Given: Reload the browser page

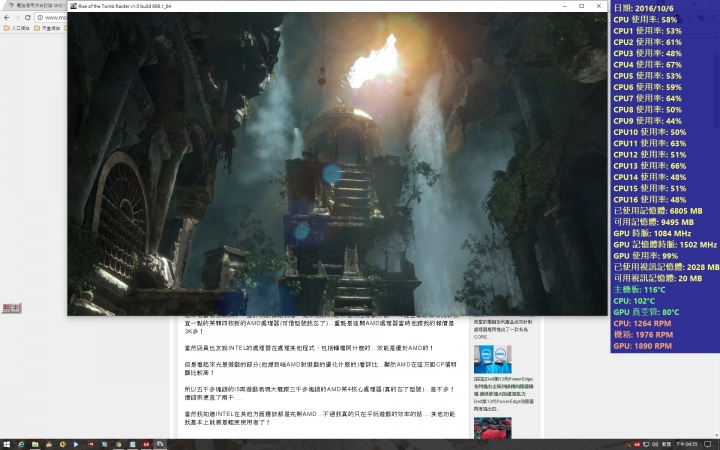Looking at the screenshot, I should tap(28, 17).
